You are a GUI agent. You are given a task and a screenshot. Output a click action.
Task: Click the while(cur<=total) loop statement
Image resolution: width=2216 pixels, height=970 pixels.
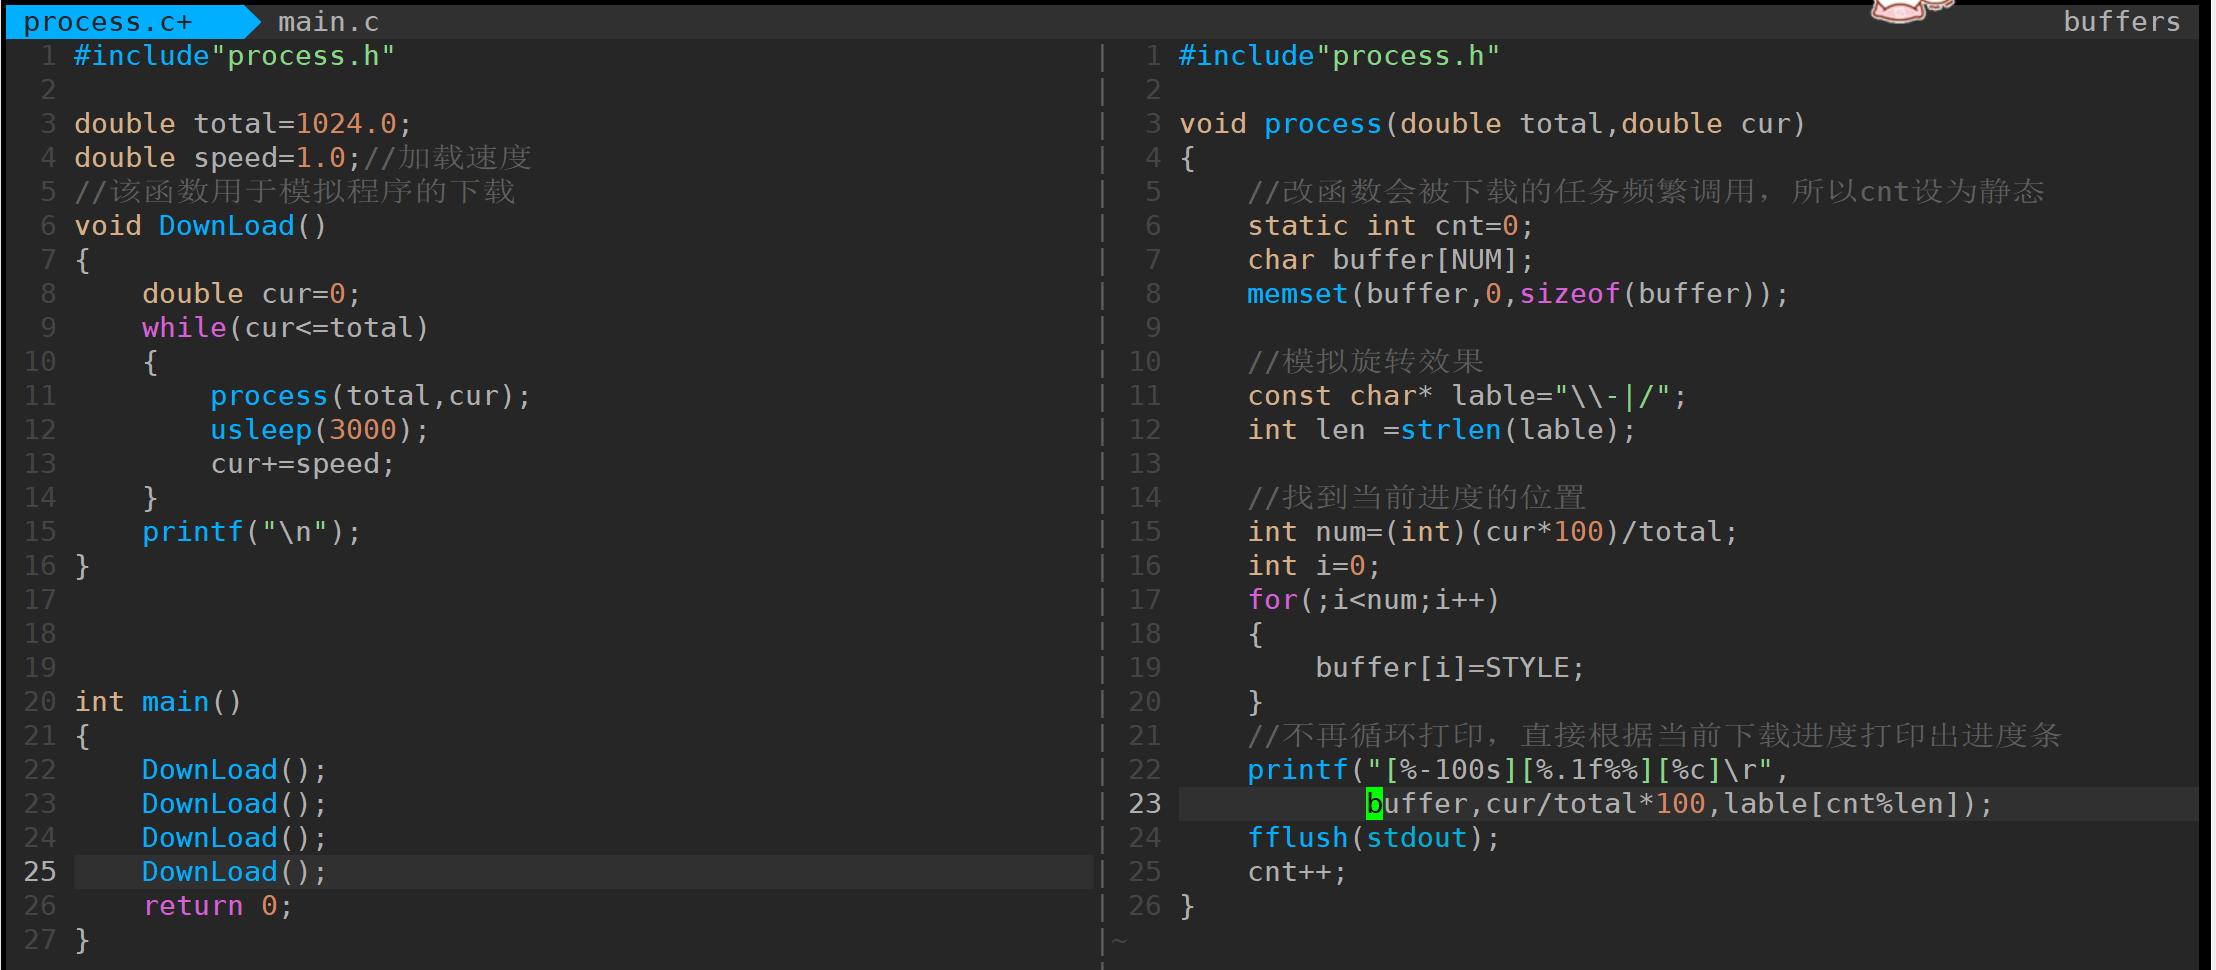click(x=284, y=328)
